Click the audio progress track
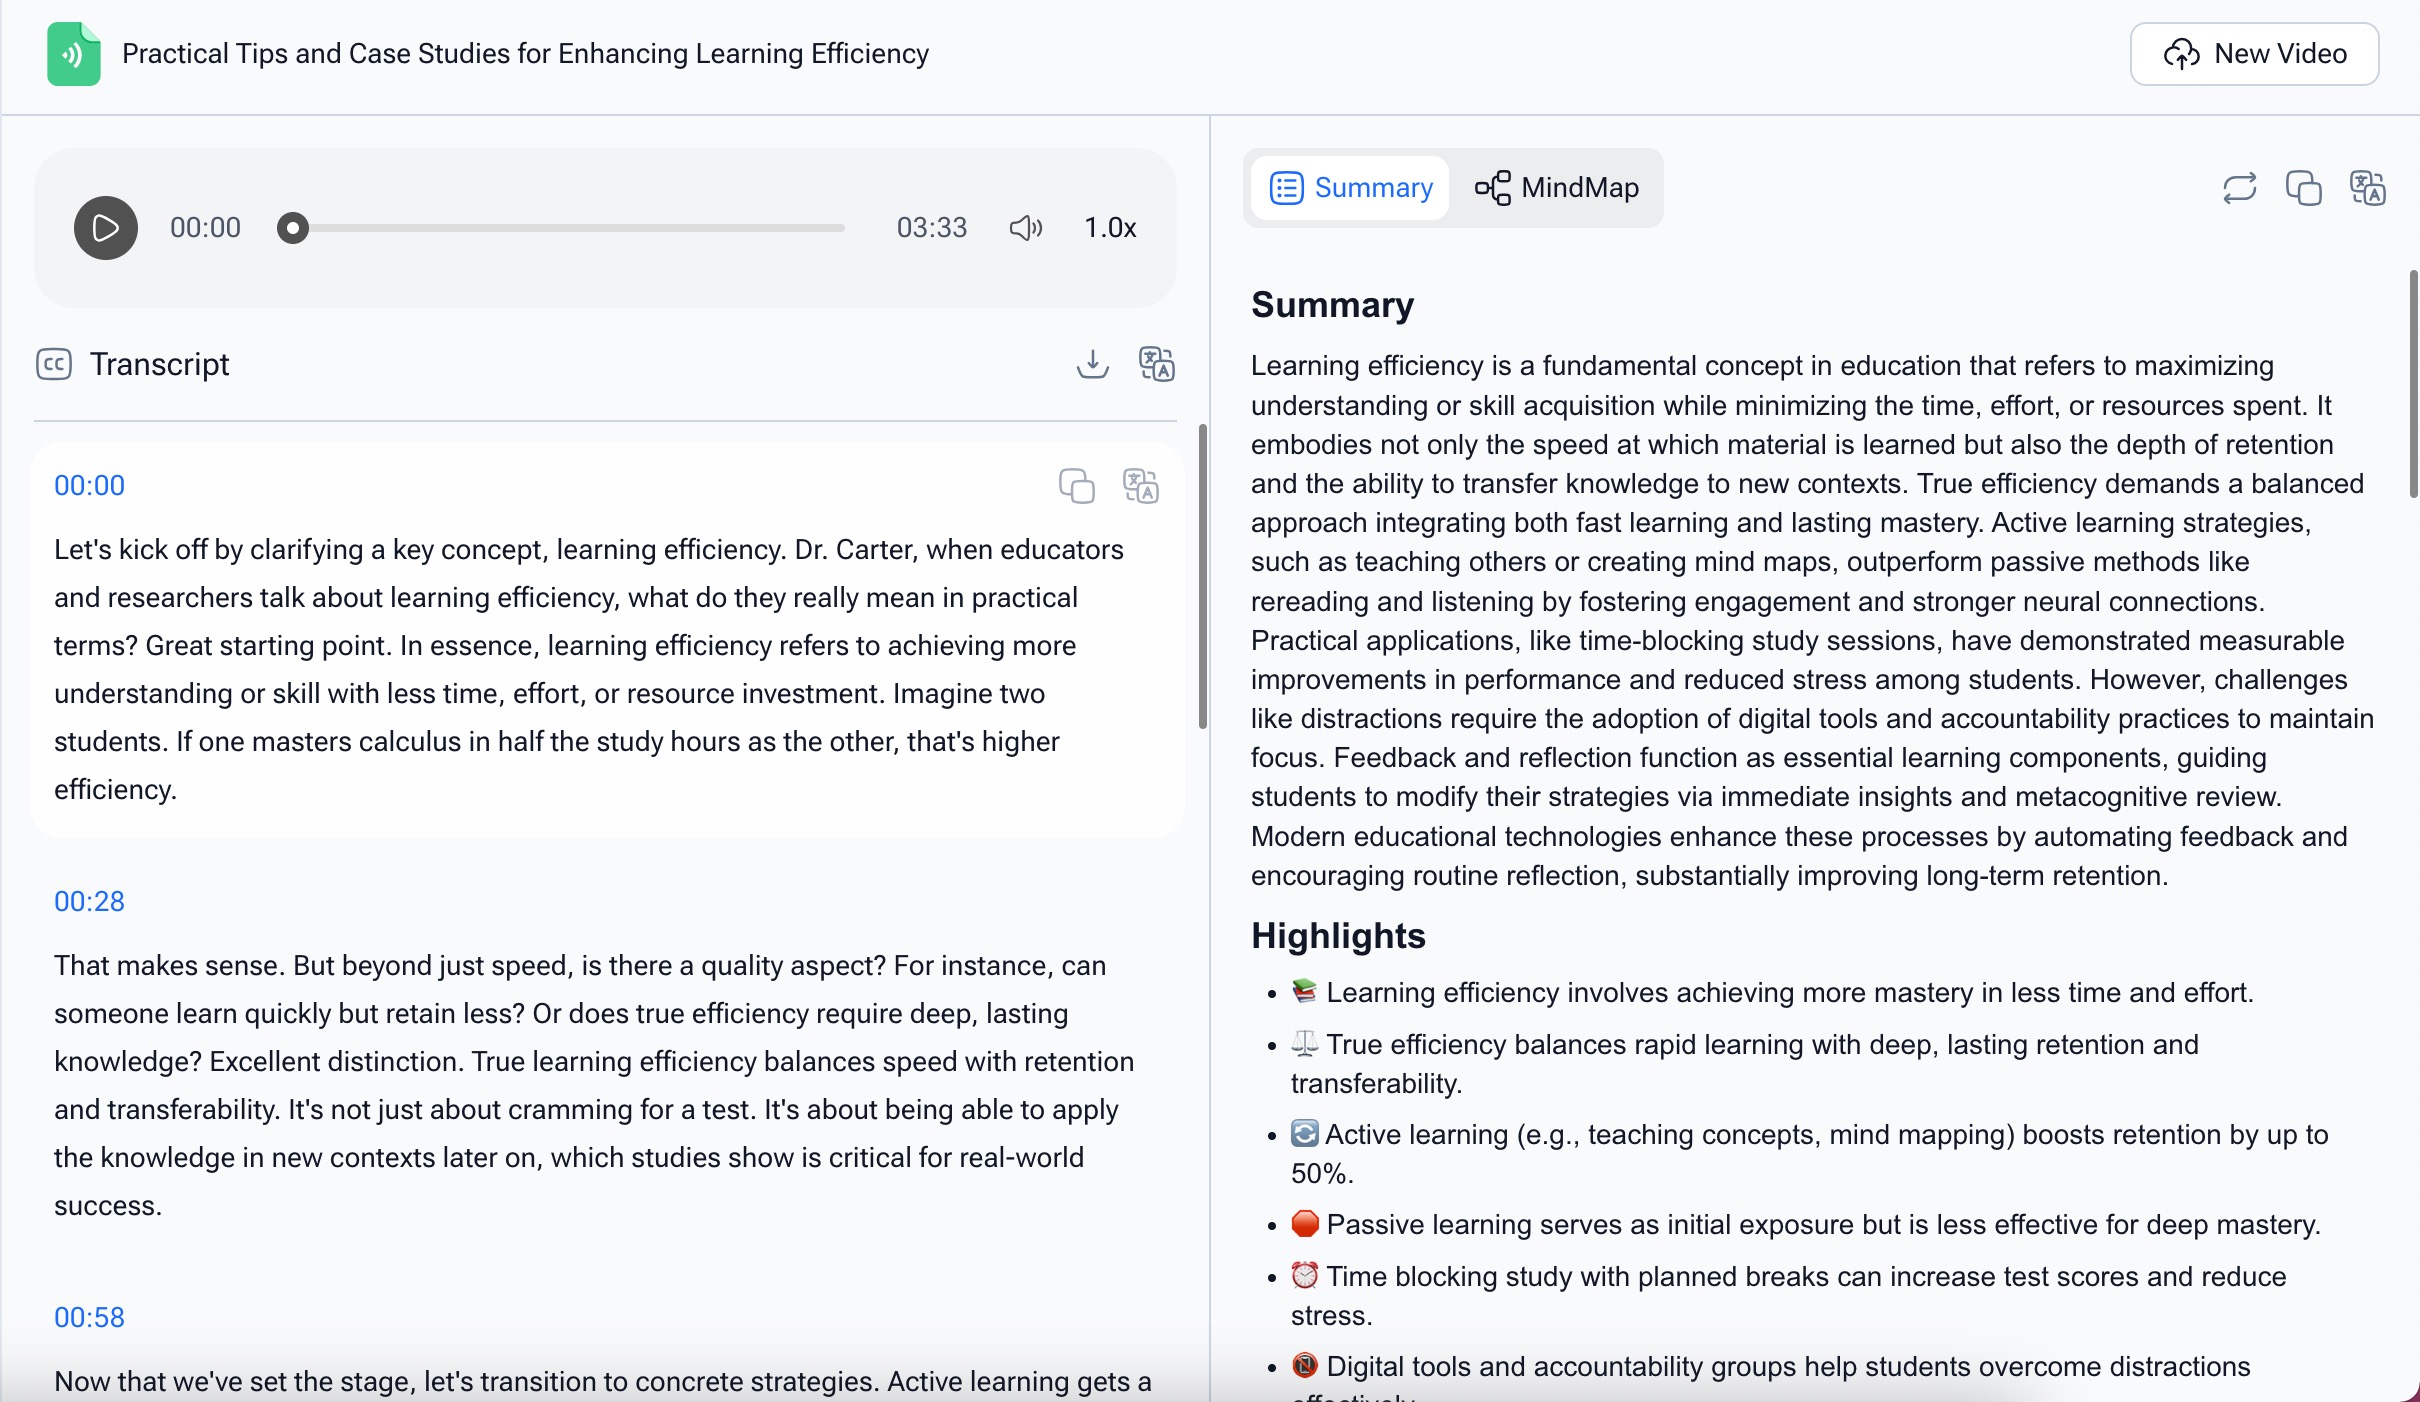 563,228
